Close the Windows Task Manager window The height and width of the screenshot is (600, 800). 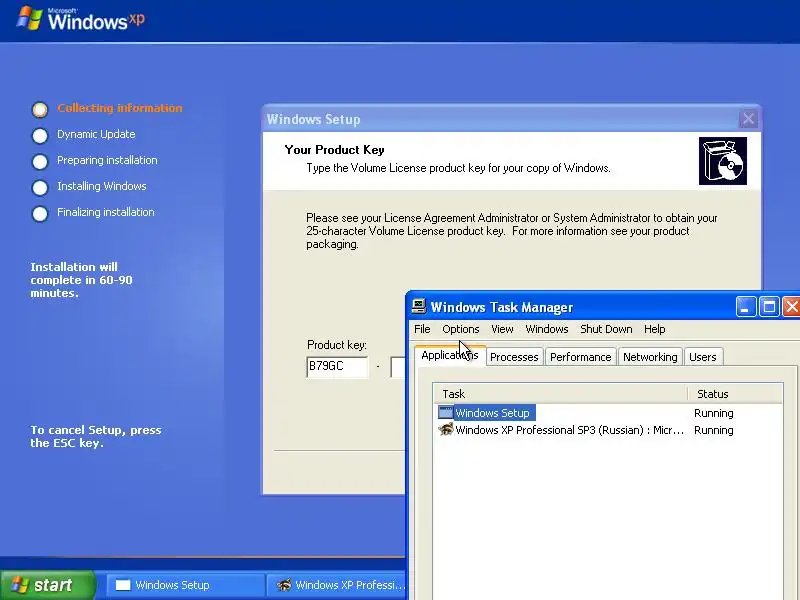coord(791,307)
